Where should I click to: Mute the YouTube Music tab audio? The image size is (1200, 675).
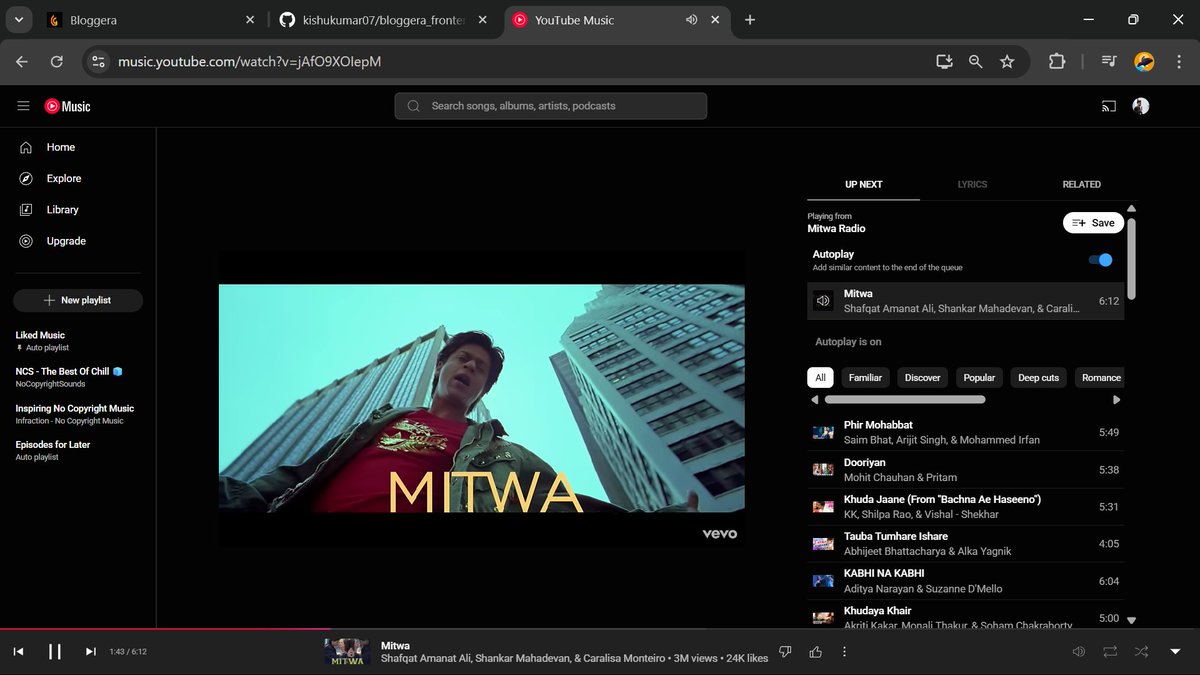point(691,20)
